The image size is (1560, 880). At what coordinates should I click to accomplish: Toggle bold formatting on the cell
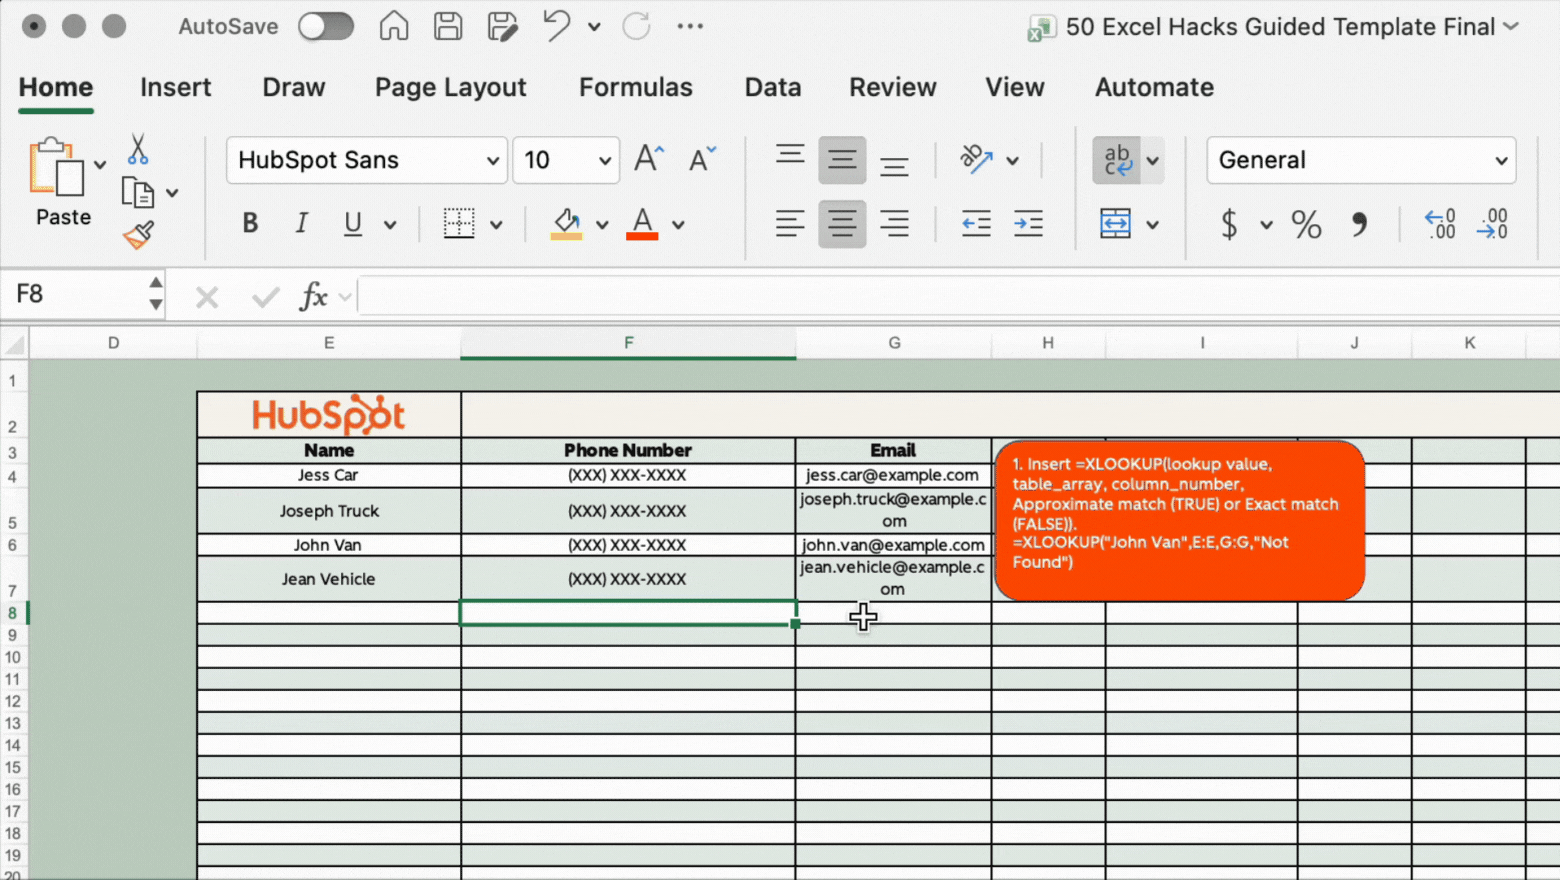click(x=249, y=223)
